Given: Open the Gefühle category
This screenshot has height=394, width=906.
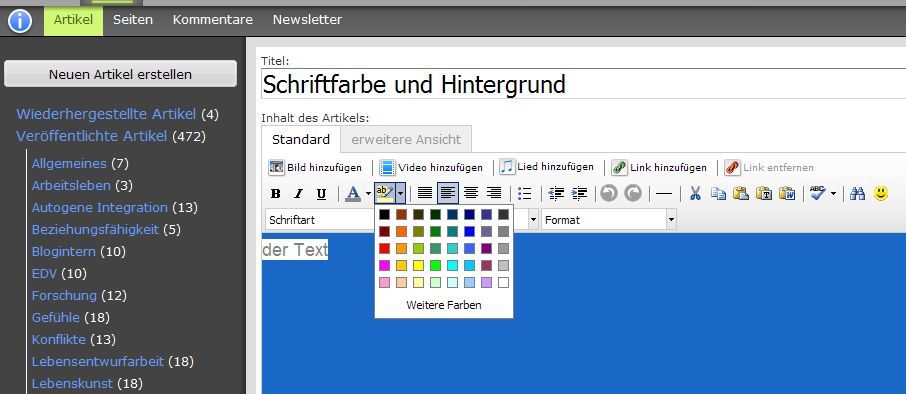Looking at the screenshot, I should click(x=55, y=317).
